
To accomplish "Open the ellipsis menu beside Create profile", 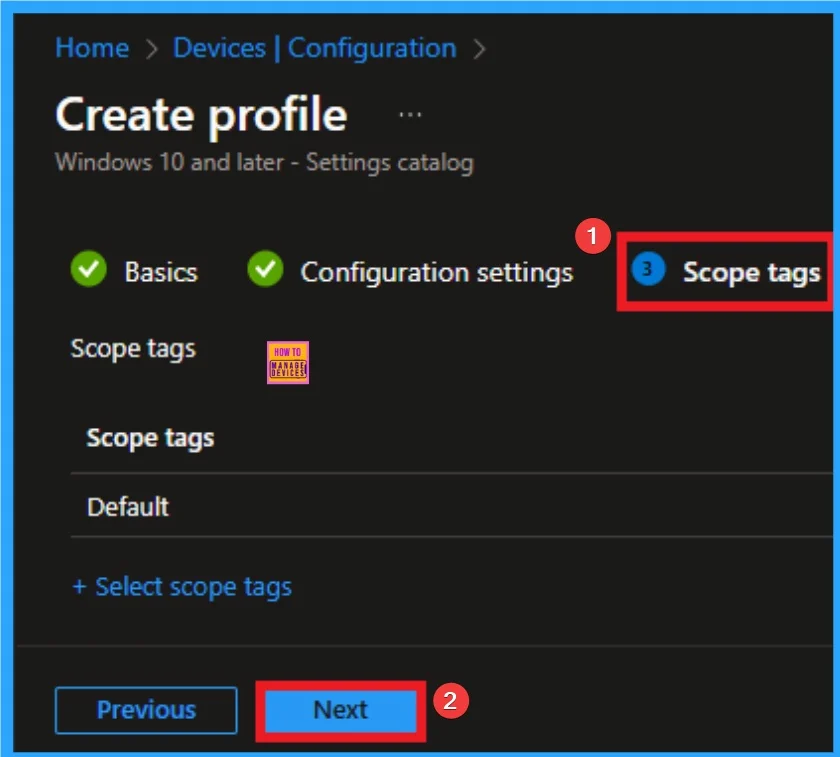I will coord(408,113).
